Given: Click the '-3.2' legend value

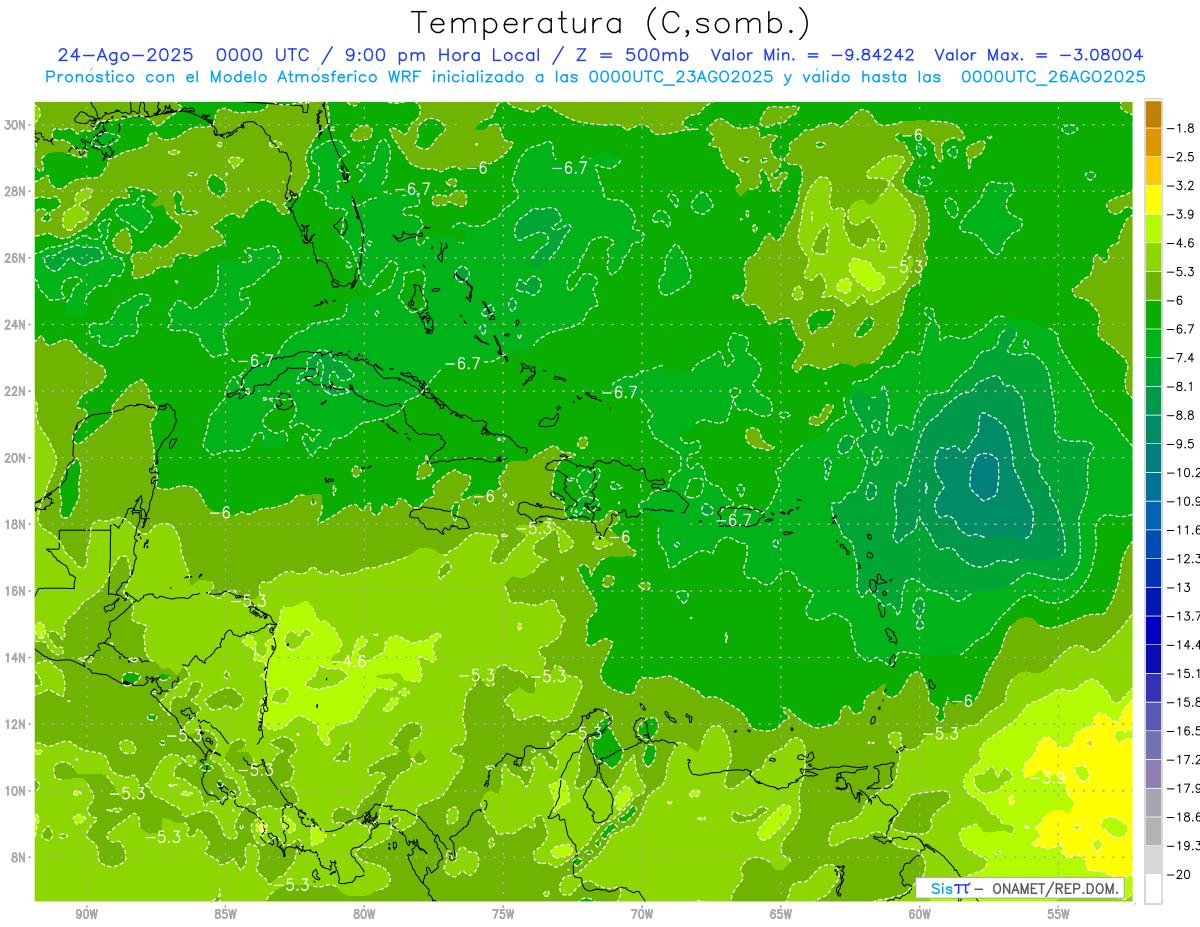Looking at the screenshot, I should (x=1181, y=186).
